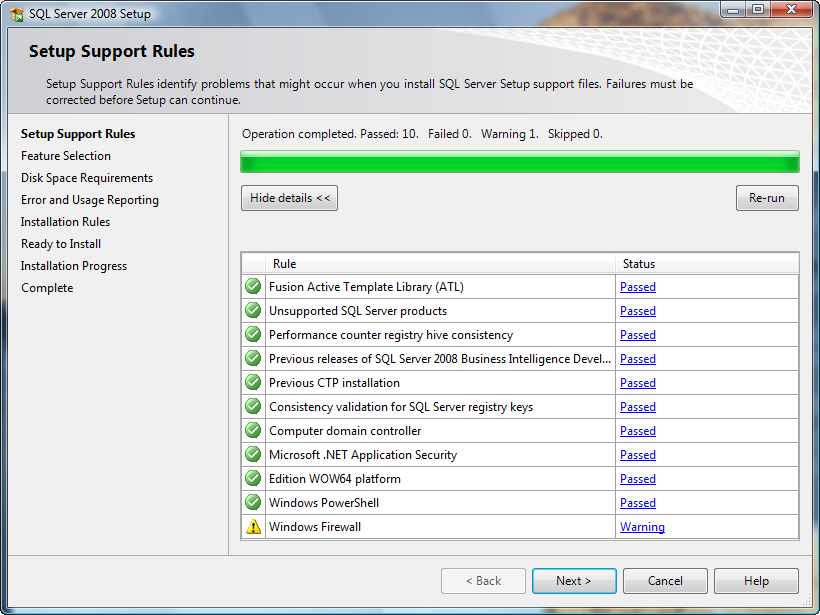The height and width of the screenshot is (615, 820).
Task: Click check icon beside Previous CTP installation
Action: [253, 383]
